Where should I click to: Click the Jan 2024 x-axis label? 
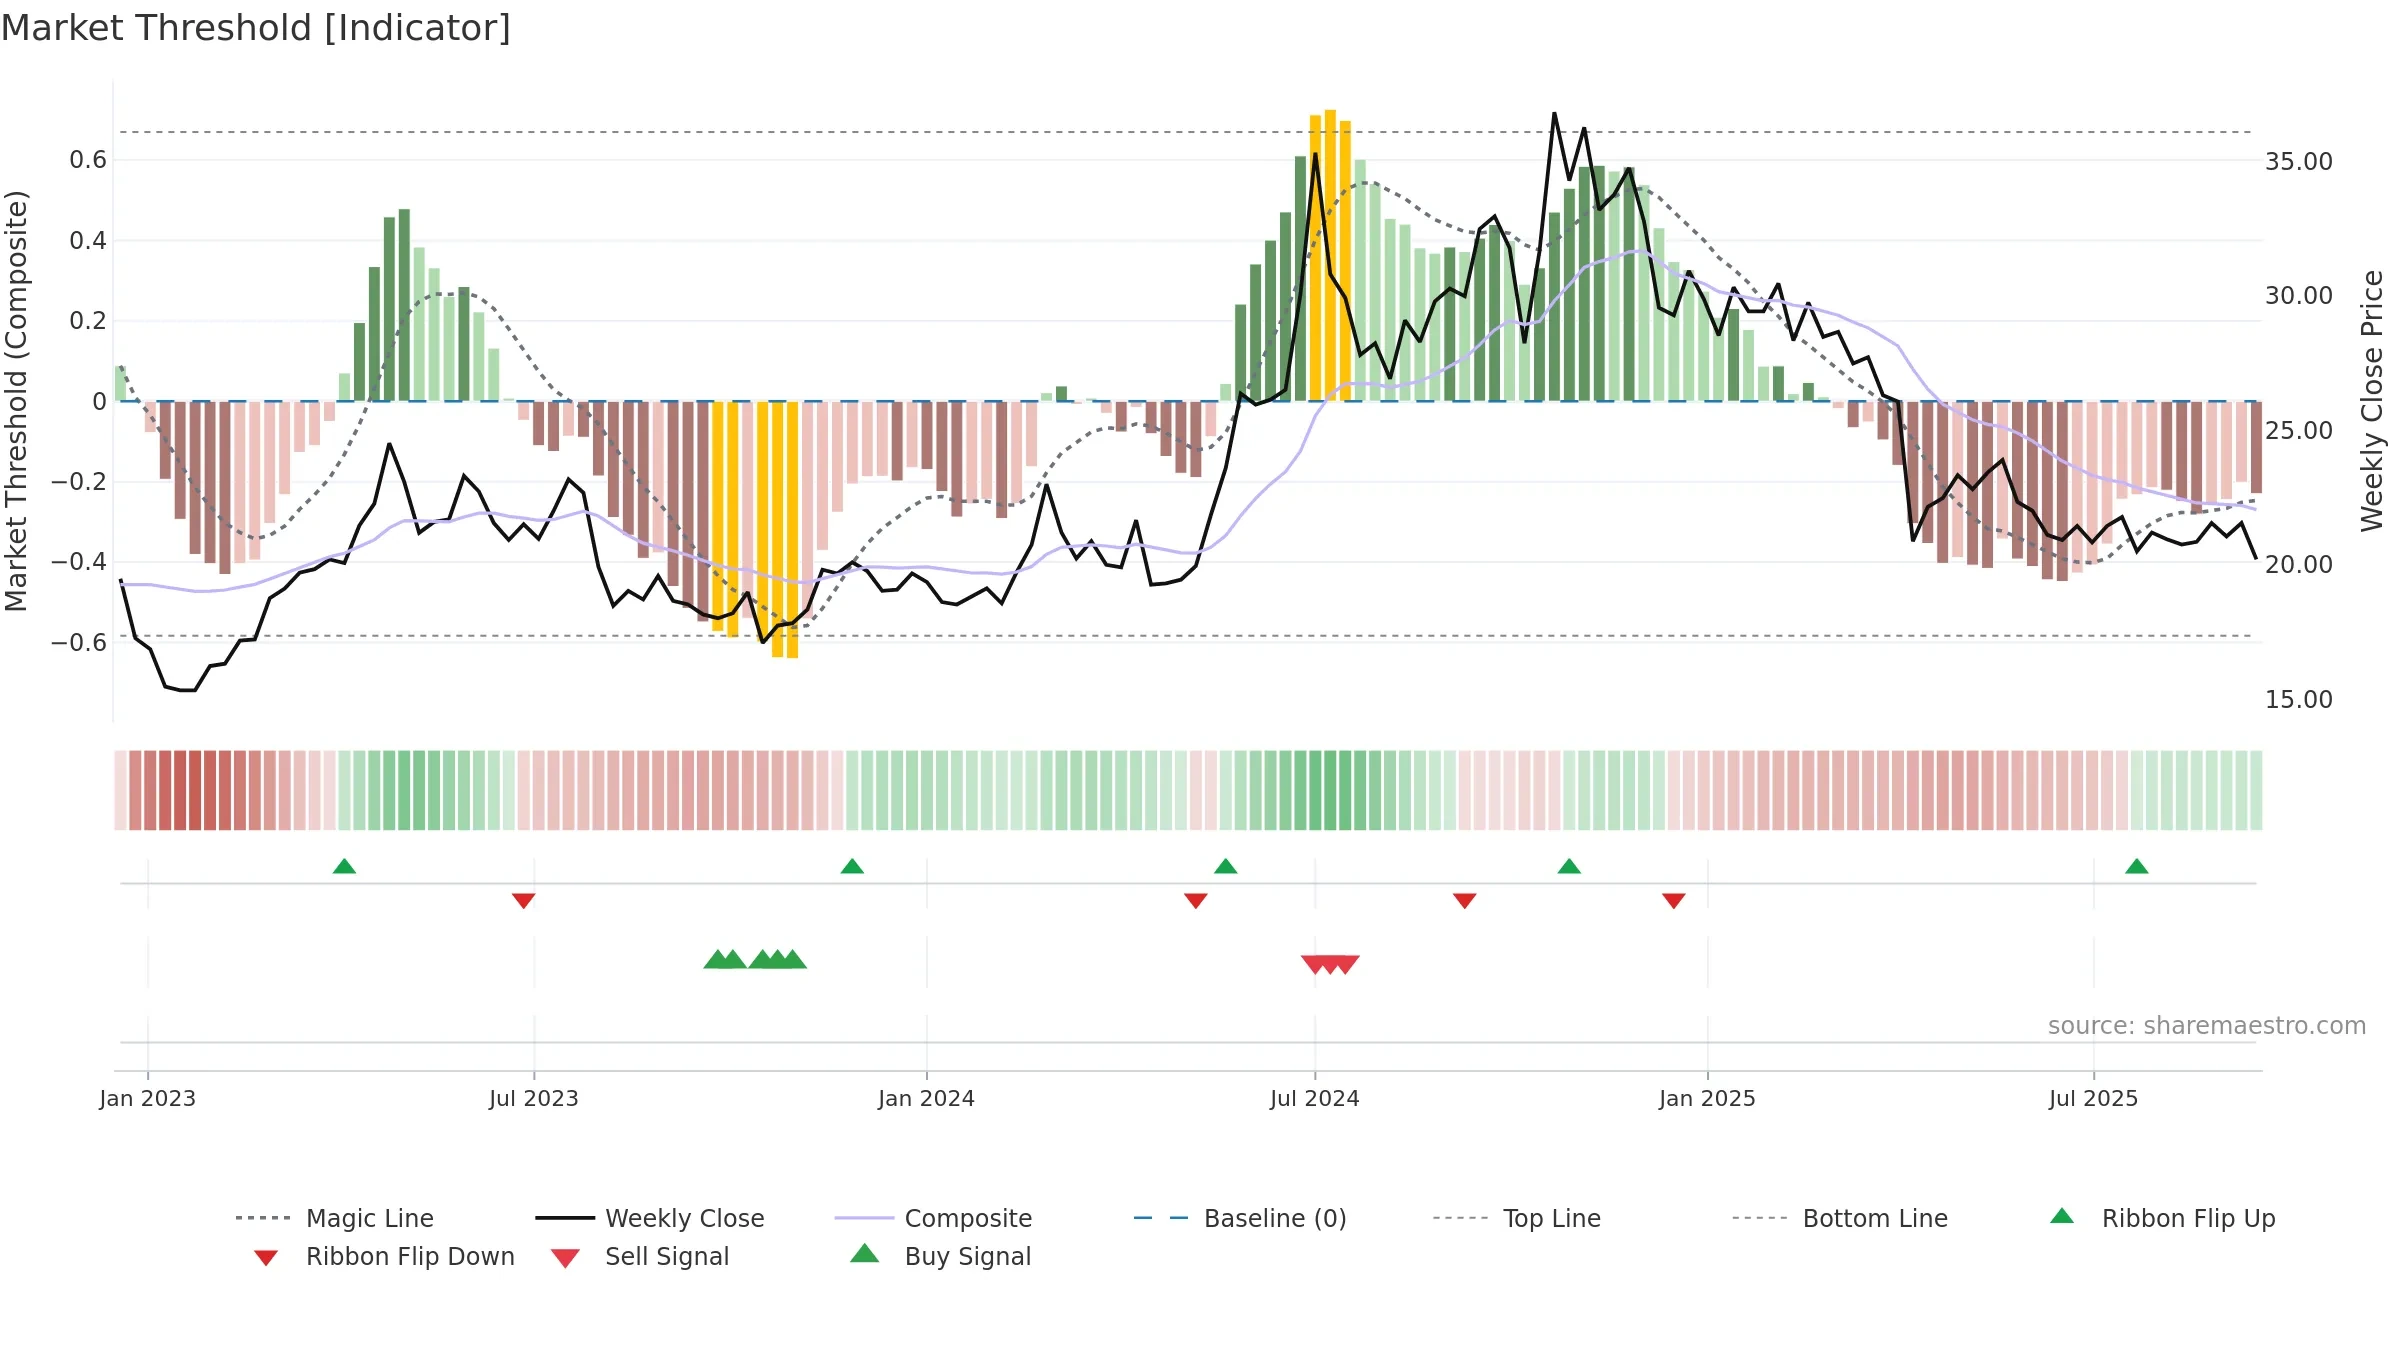[927, 1098]
